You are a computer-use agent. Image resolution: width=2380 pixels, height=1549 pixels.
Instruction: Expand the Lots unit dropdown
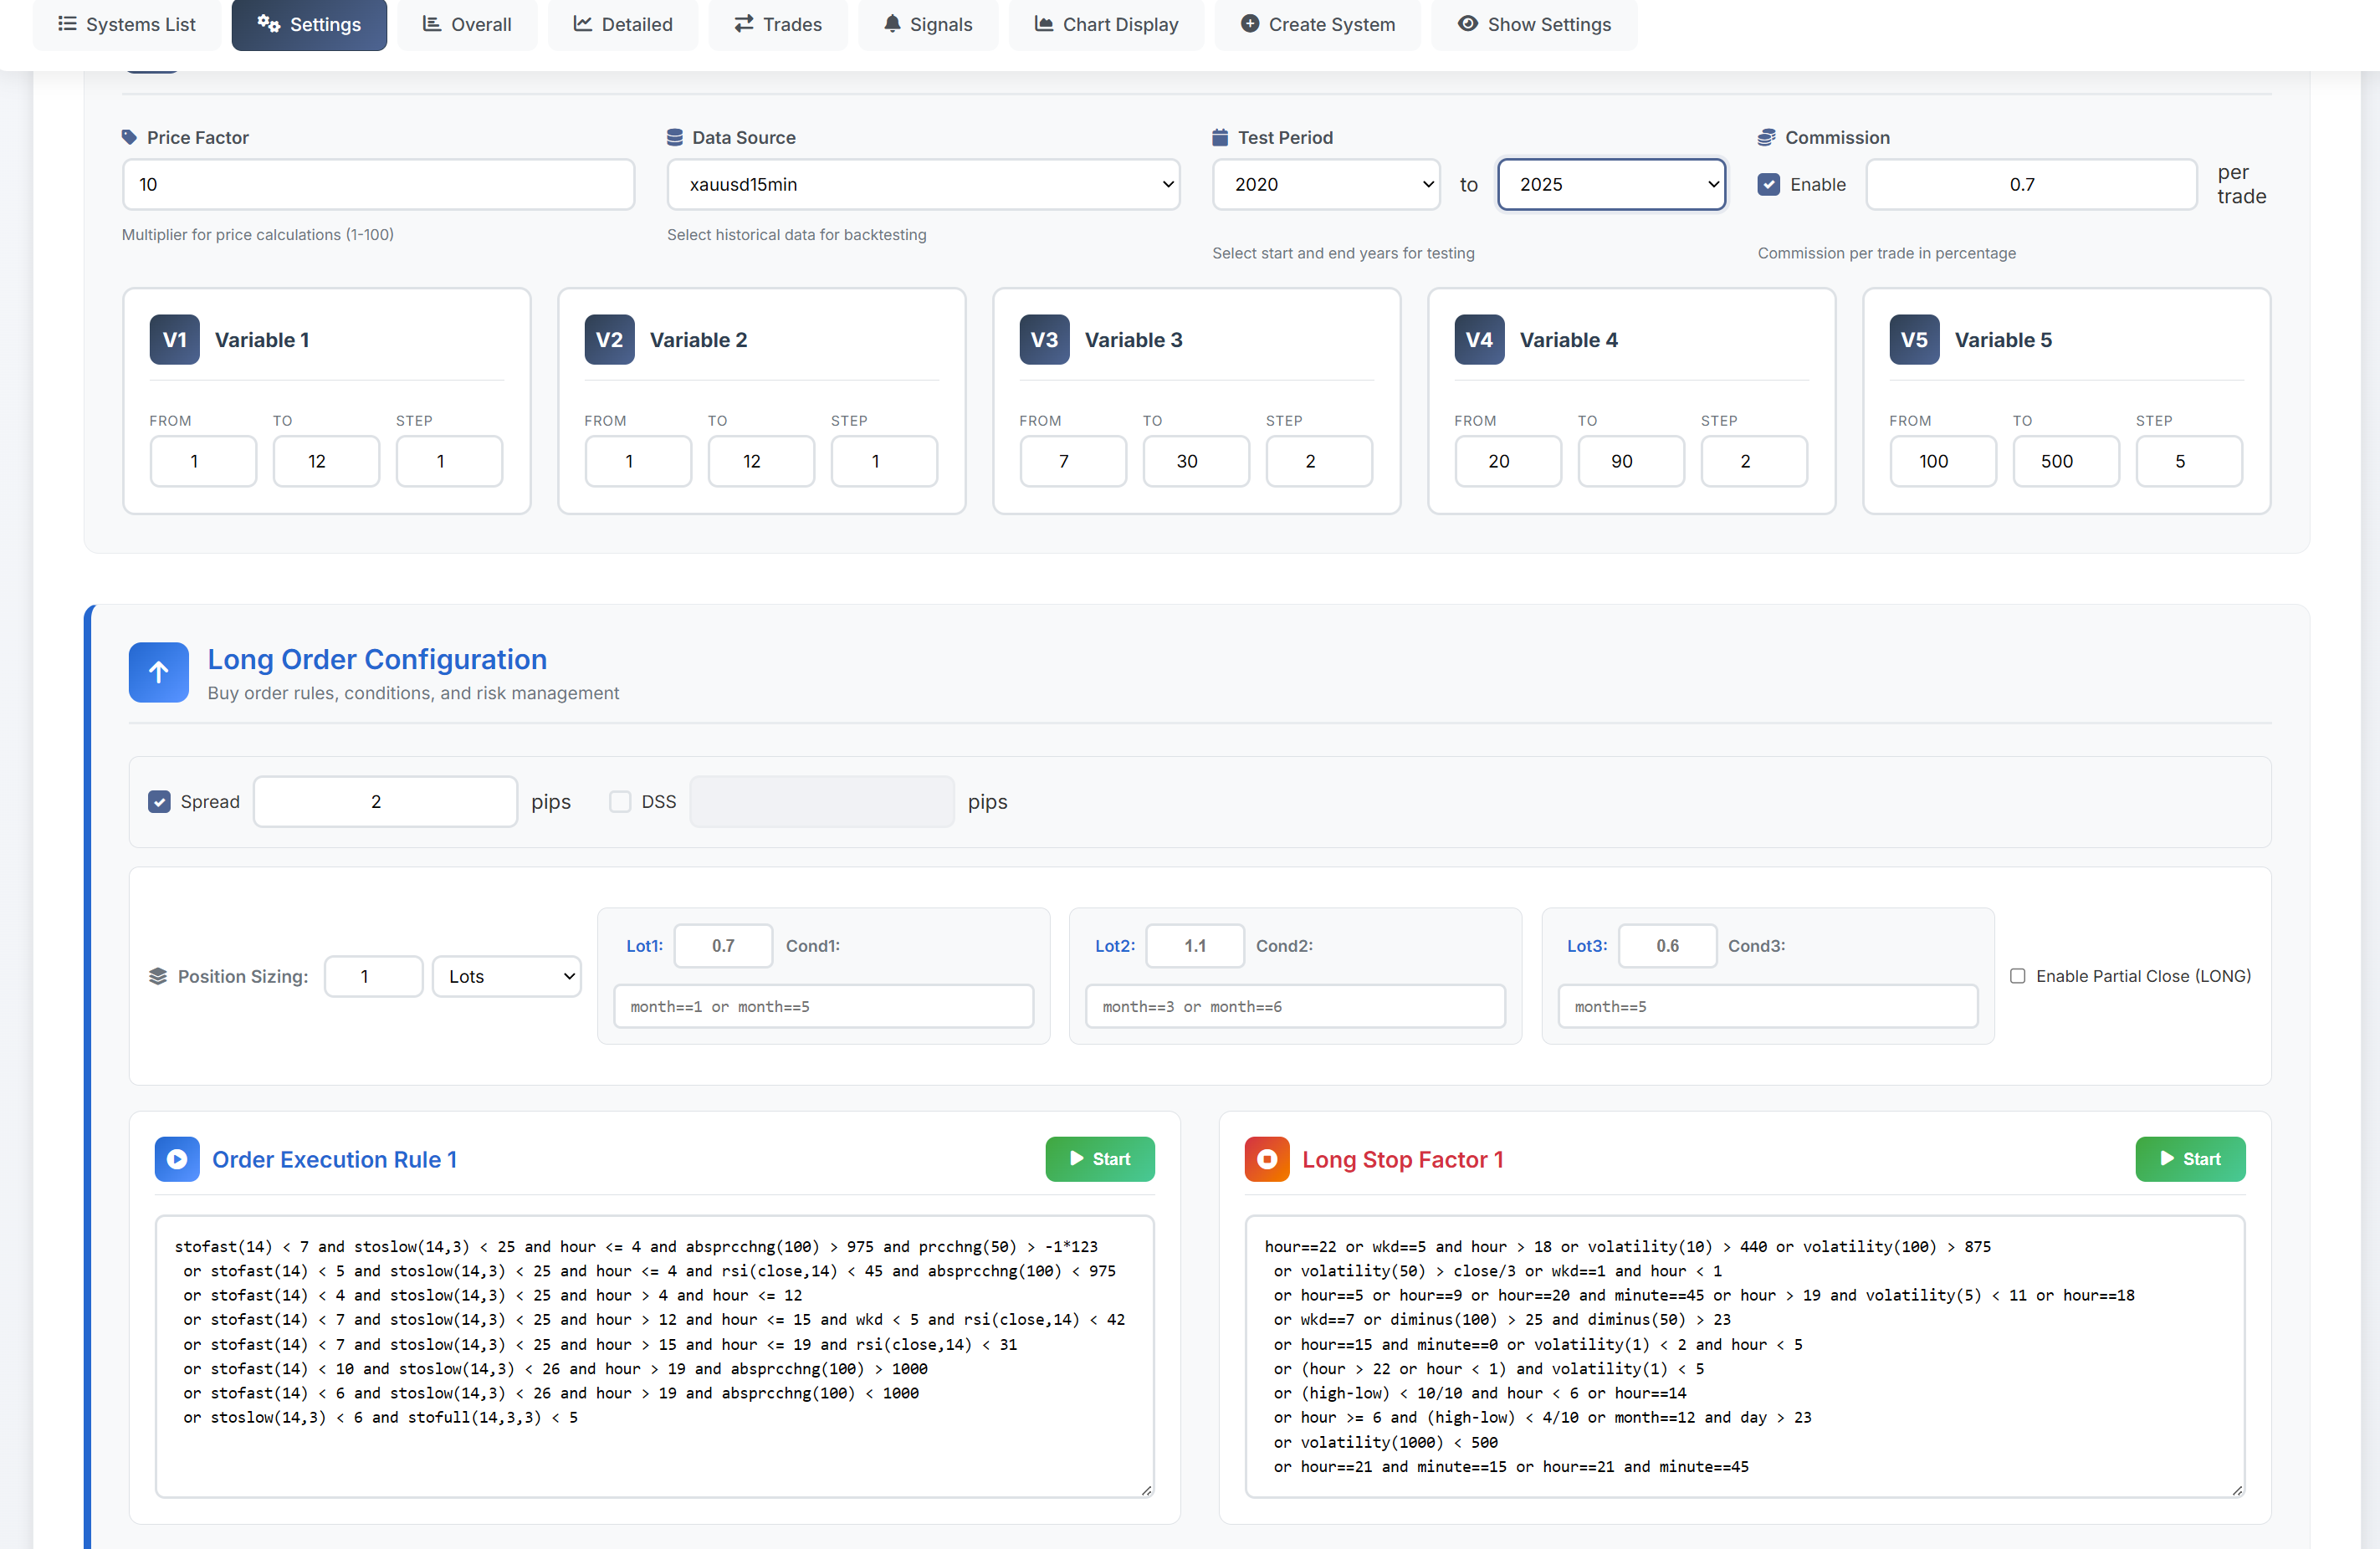tap(507, 976)
